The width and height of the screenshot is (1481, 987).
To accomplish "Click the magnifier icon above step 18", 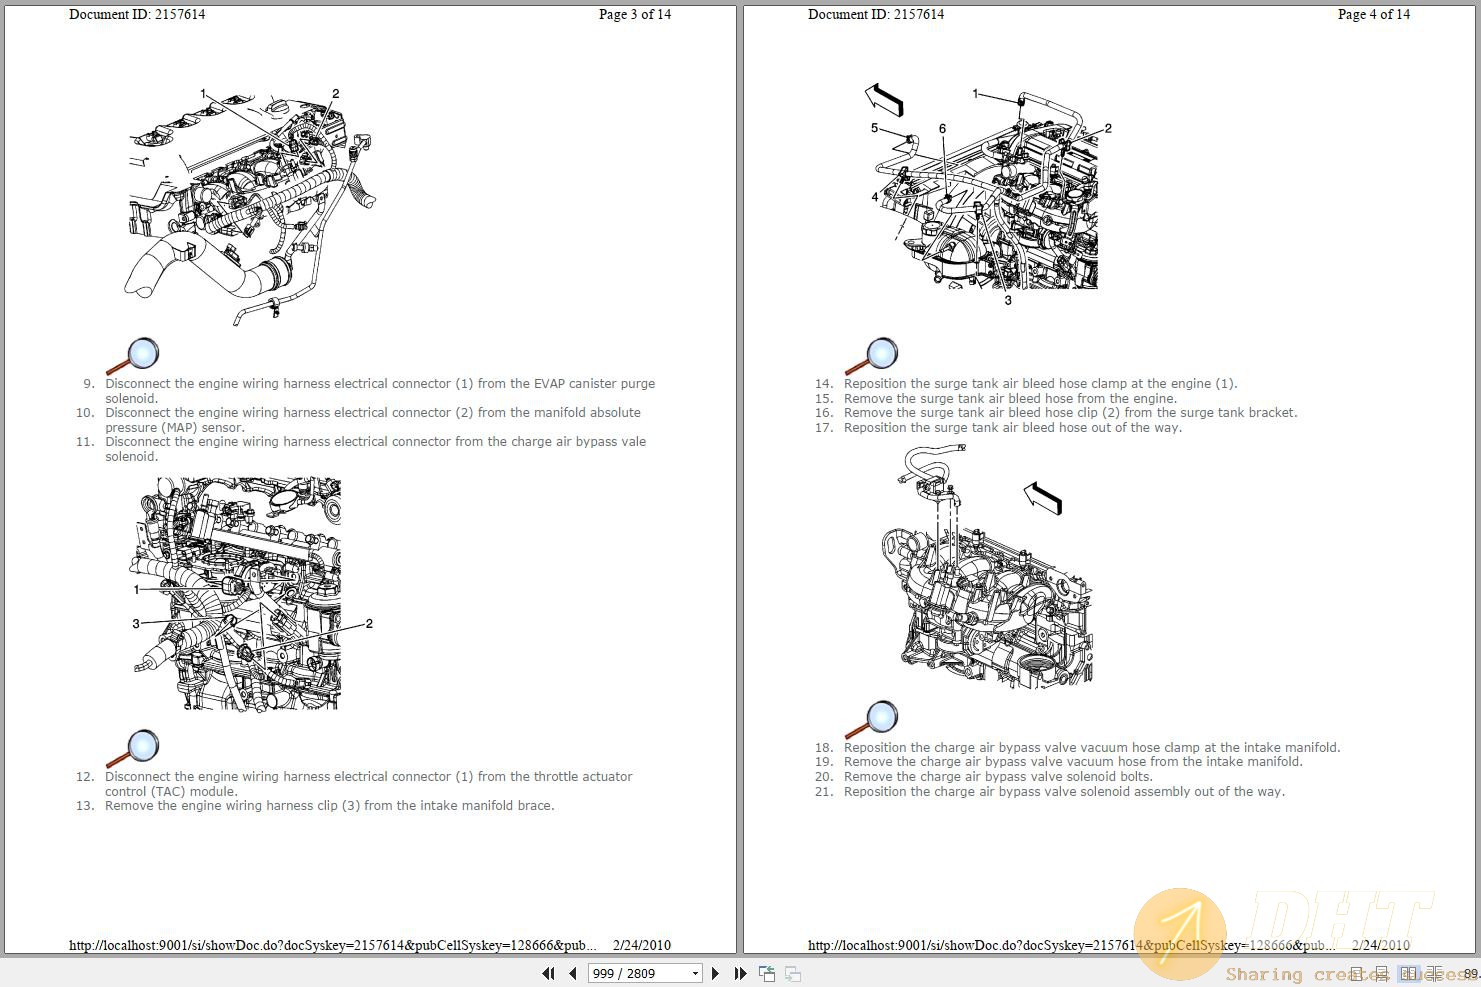I will tap(872, 720).
